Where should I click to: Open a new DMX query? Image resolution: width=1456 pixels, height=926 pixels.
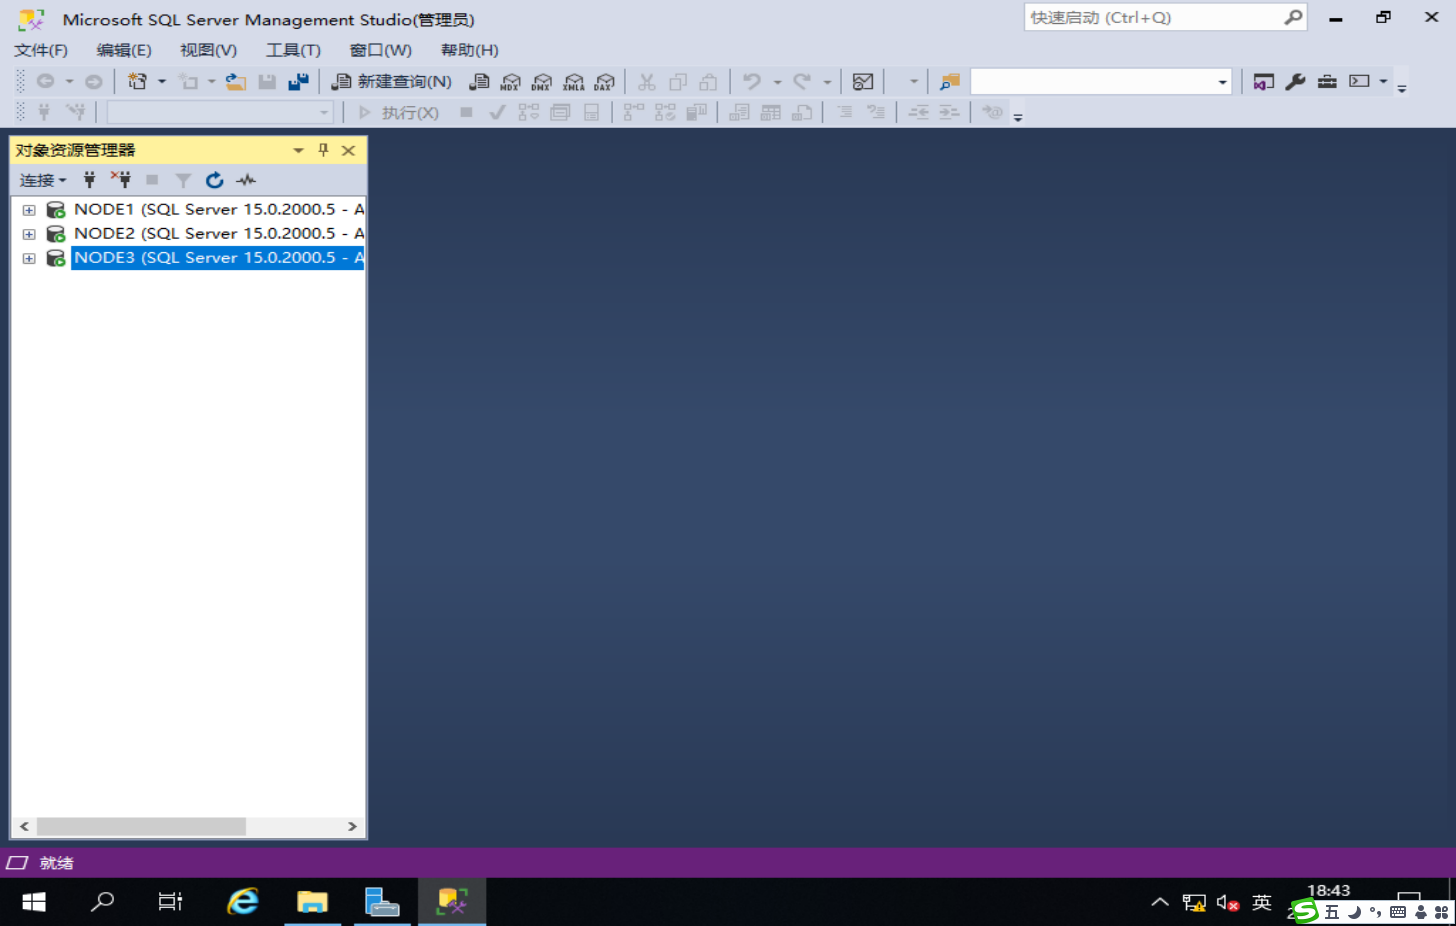pos(541,82)
